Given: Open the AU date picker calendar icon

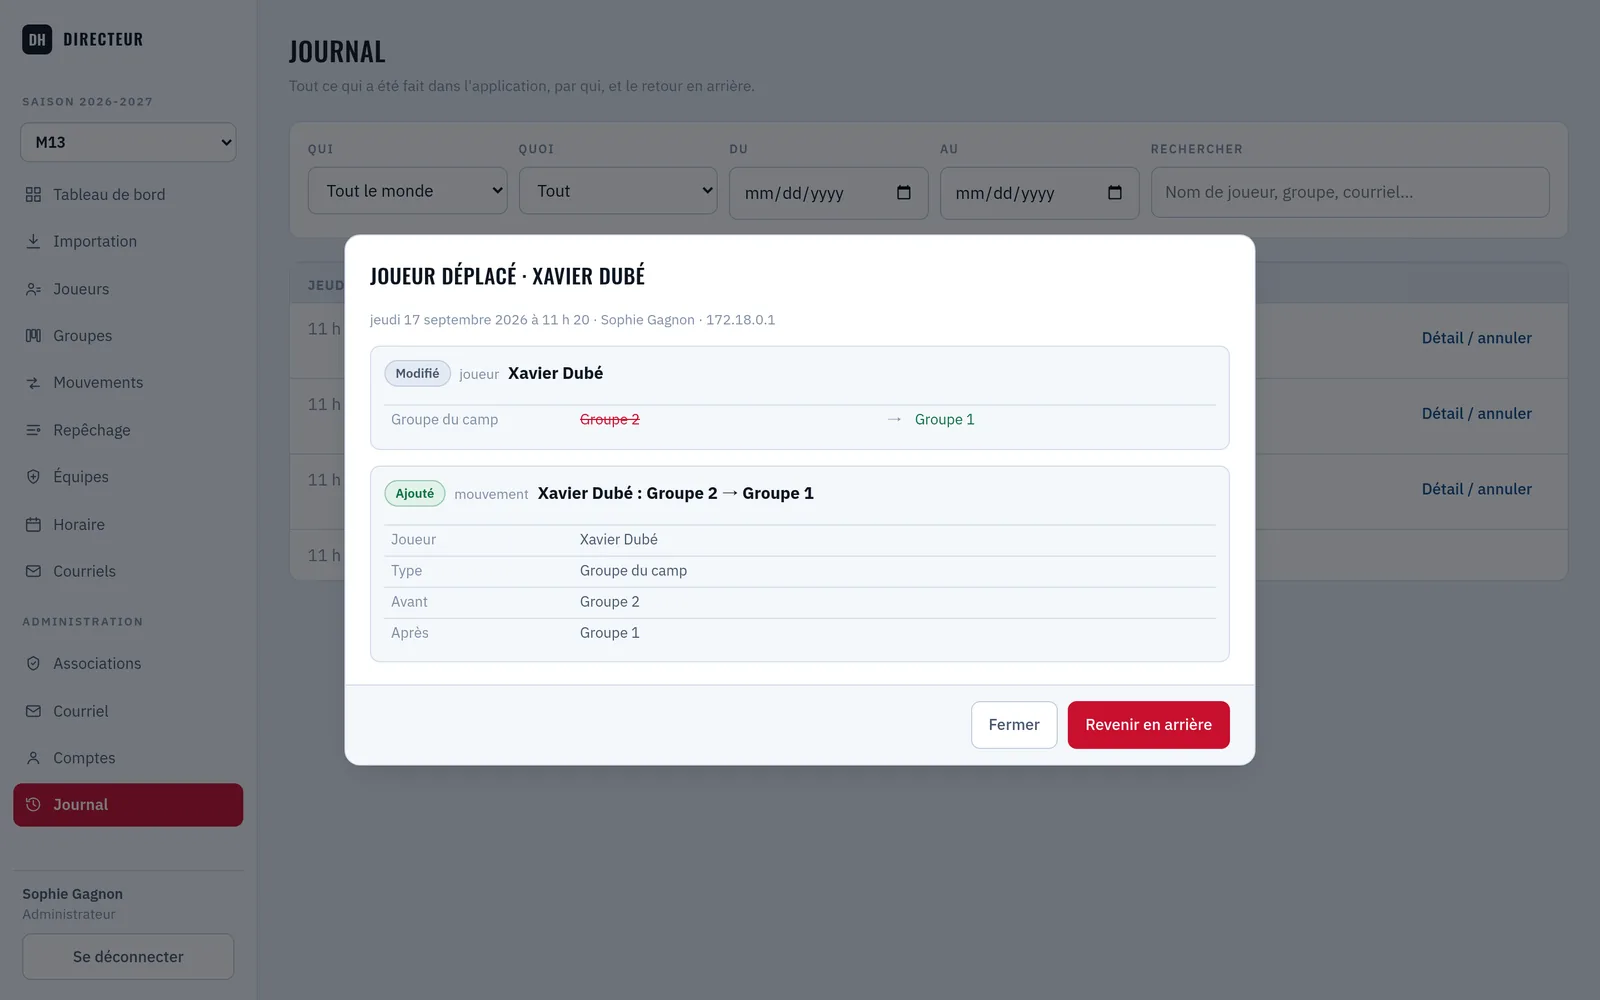Looking at the screenshot, I should [x=1115, y=193].
